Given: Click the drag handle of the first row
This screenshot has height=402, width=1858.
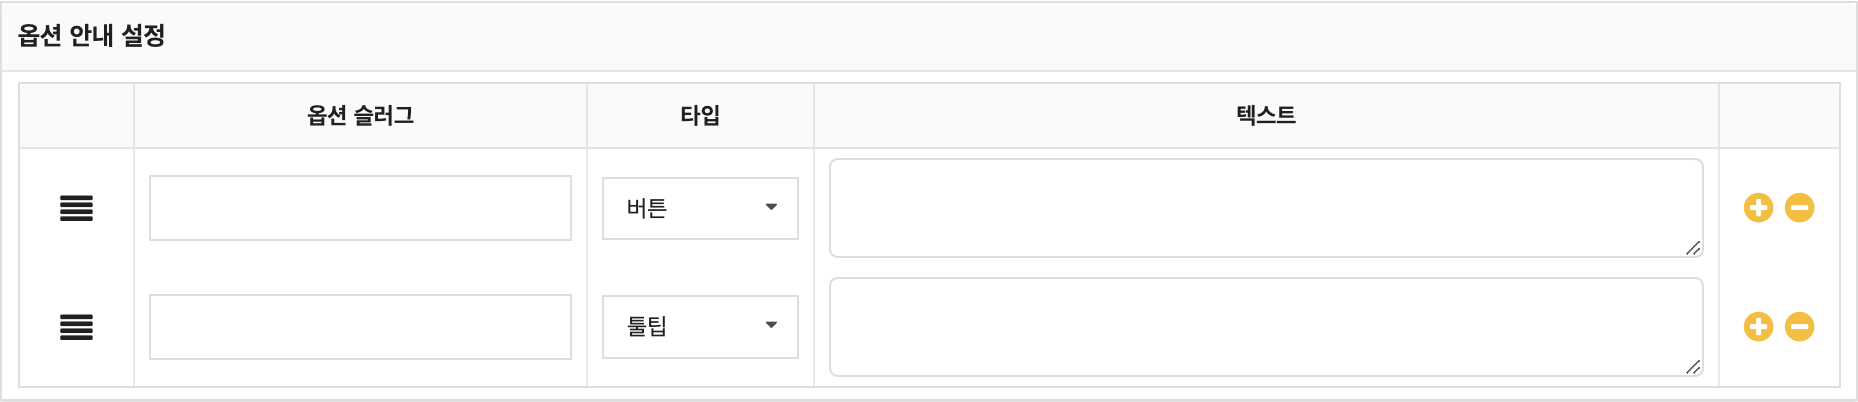Looking at the screenshot, I should tap(76, 208).
